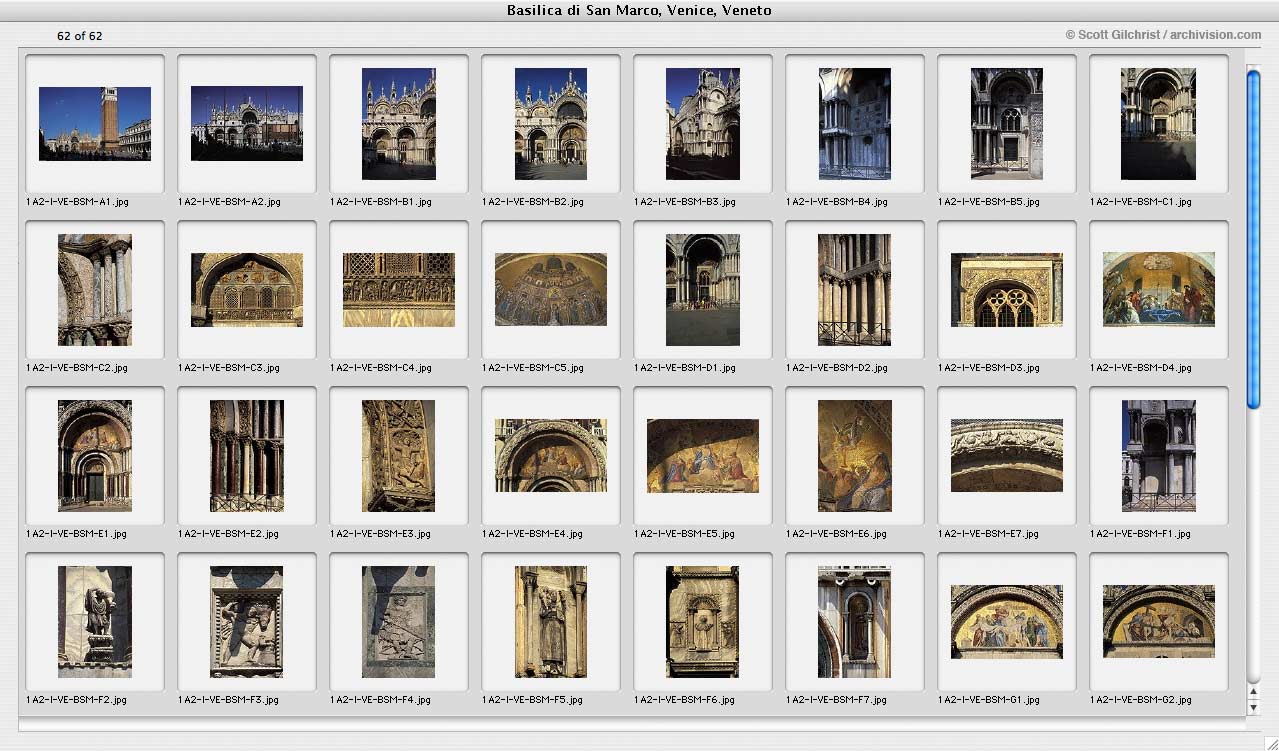Click the "62 of 62" image counter

pos(79,36)
